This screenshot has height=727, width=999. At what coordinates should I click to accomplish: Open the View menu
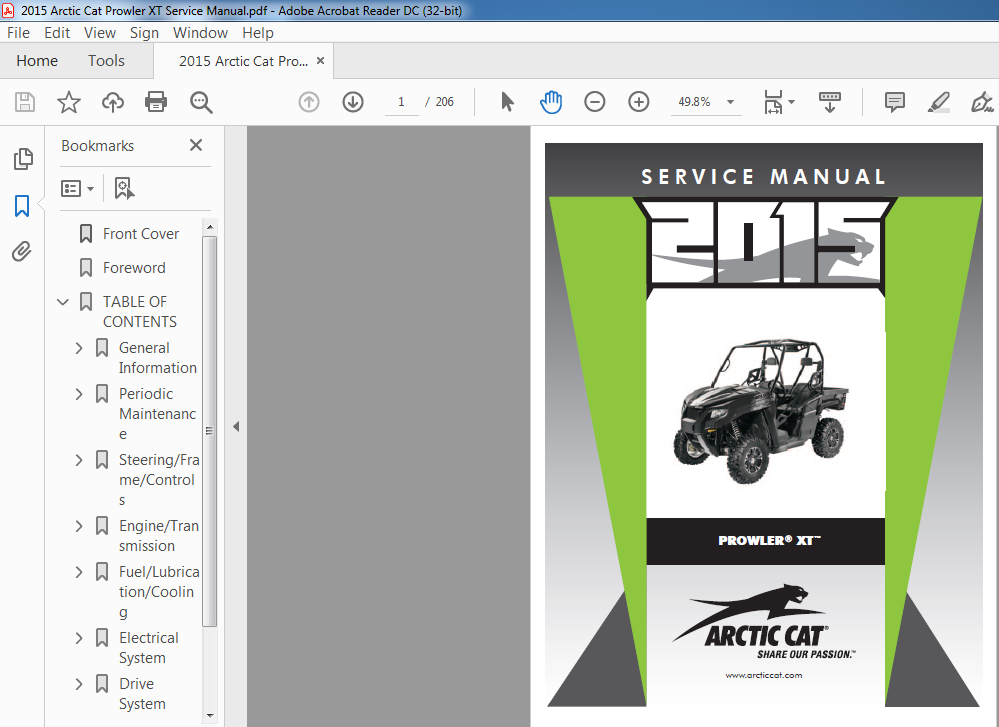[100, 32]
